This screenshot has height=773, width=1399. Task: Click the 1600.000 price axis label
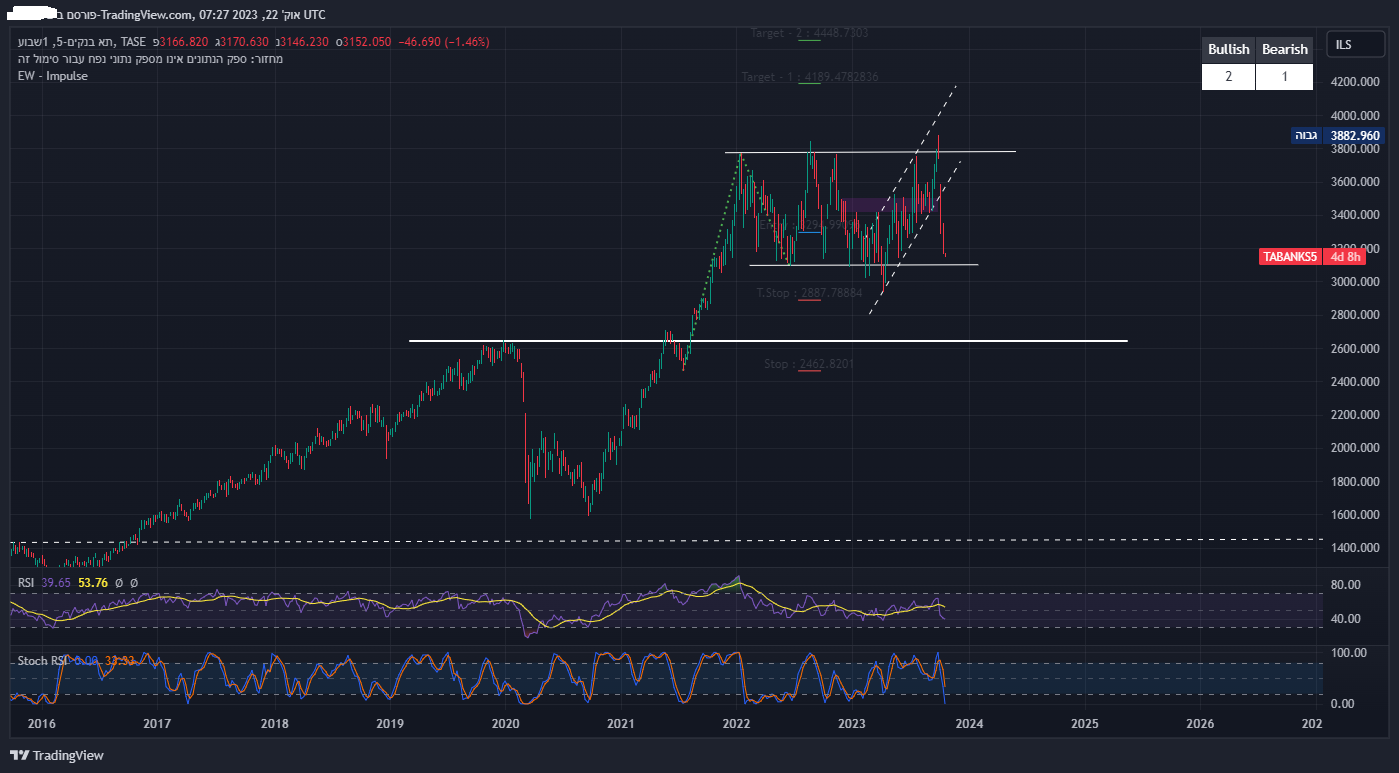pos(1357,515)
